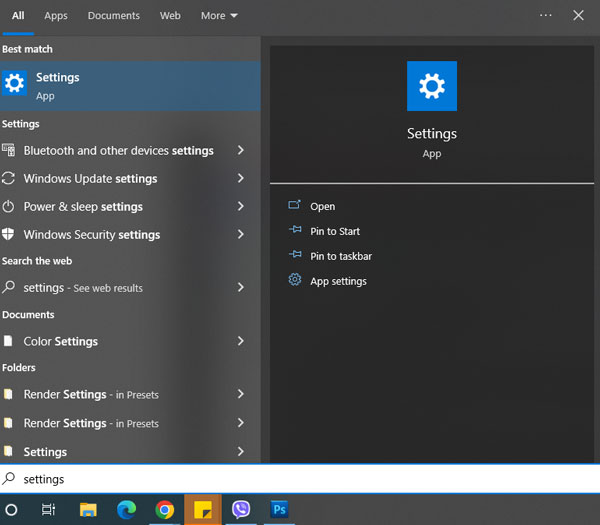Launch File Explorer from the taskbar
The height and width of the screenshot is (525, 600).
click(x=88, y=510)
